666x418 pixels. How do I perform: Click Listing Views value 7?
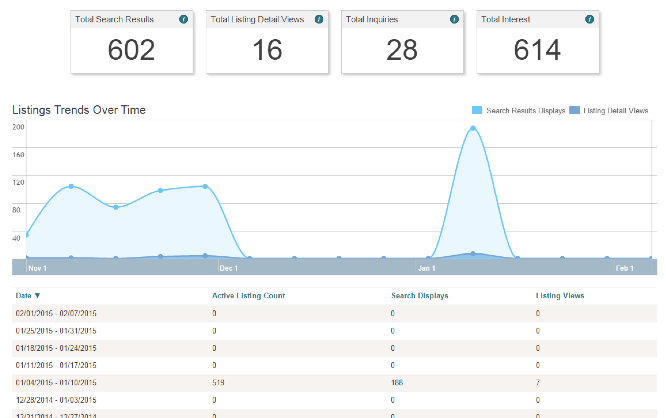[x=538, y=383]
